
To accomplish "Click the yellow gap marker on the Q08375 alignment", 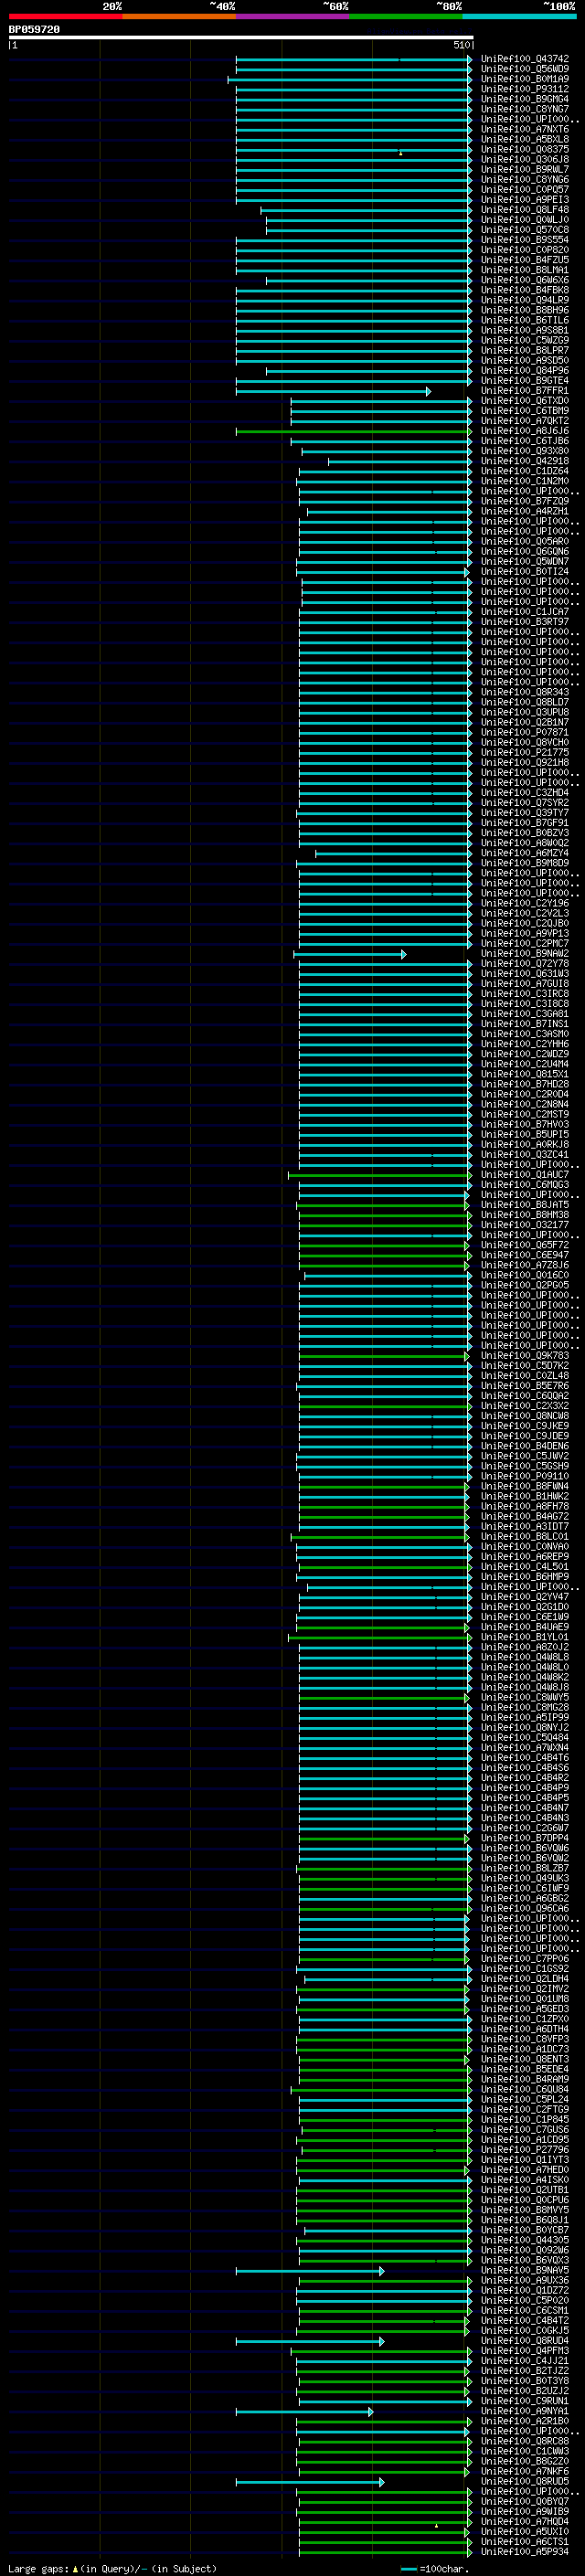I will (x=401, y=153).
